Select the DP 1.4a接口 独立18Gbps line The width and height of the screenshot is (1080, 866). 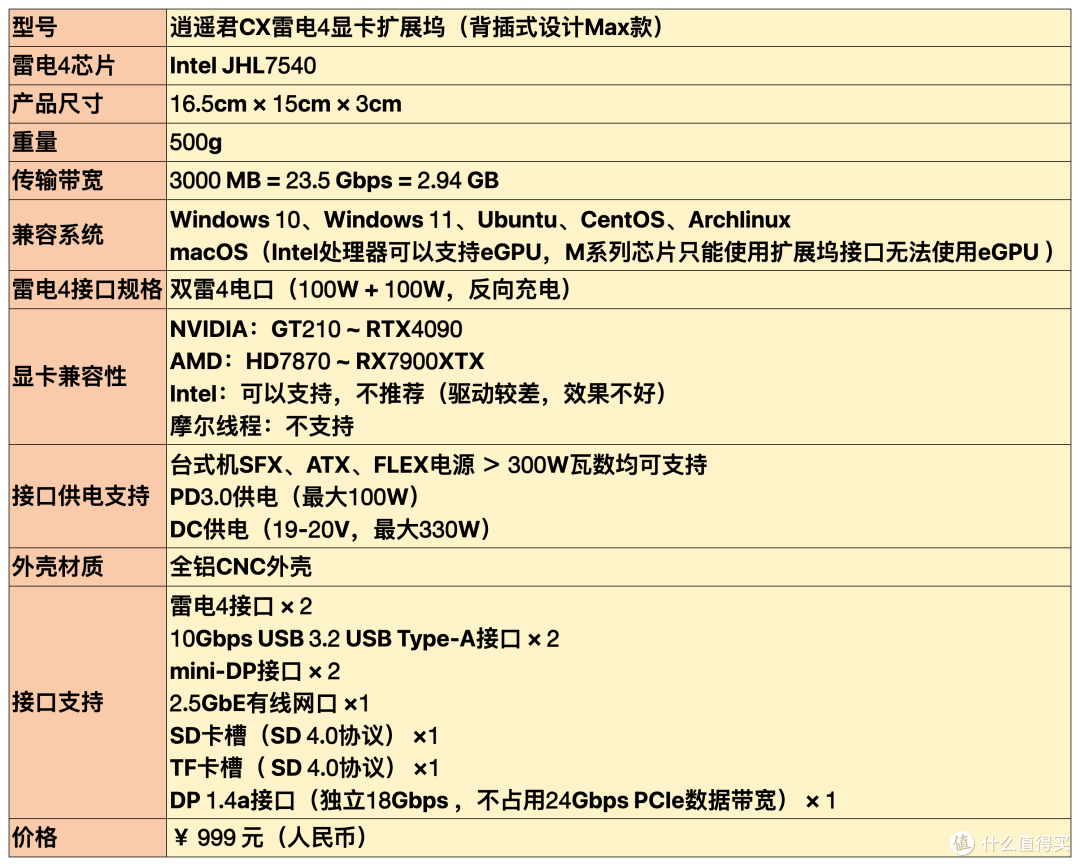pyautogui.click(x=503, y=801)
